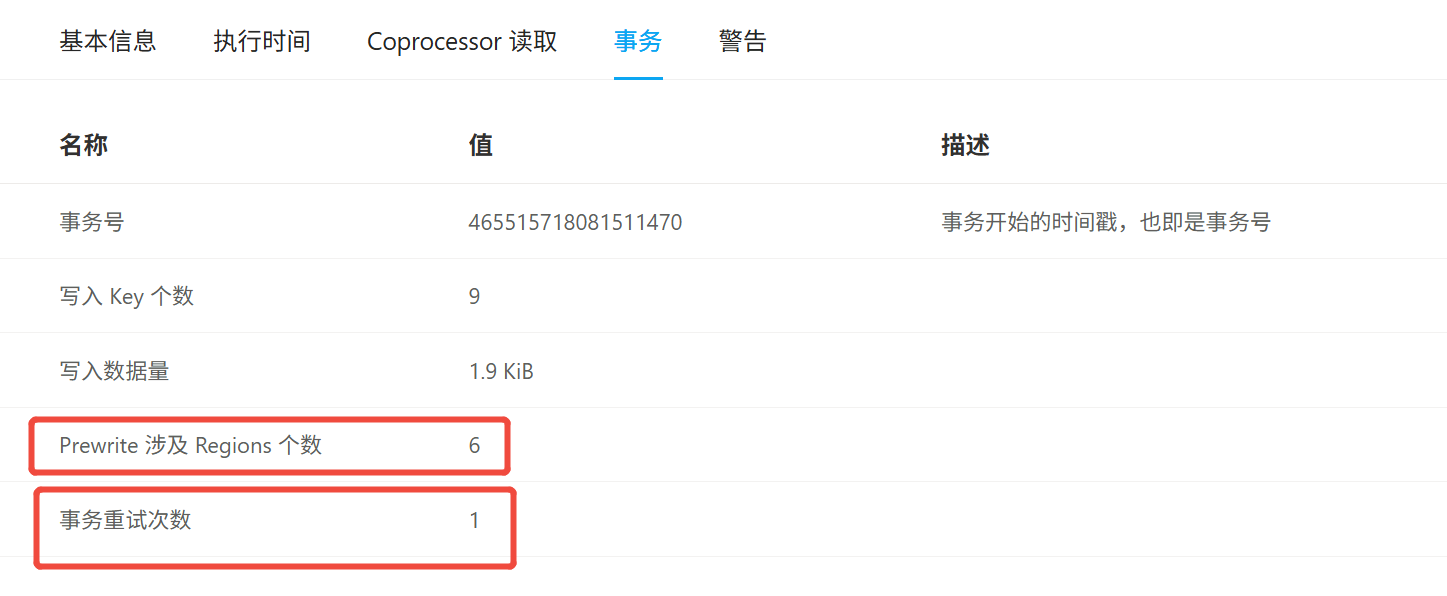Open the 基本信息 tab
Viewport: 1447px width, 596px height.
click(x=108, y=41)
